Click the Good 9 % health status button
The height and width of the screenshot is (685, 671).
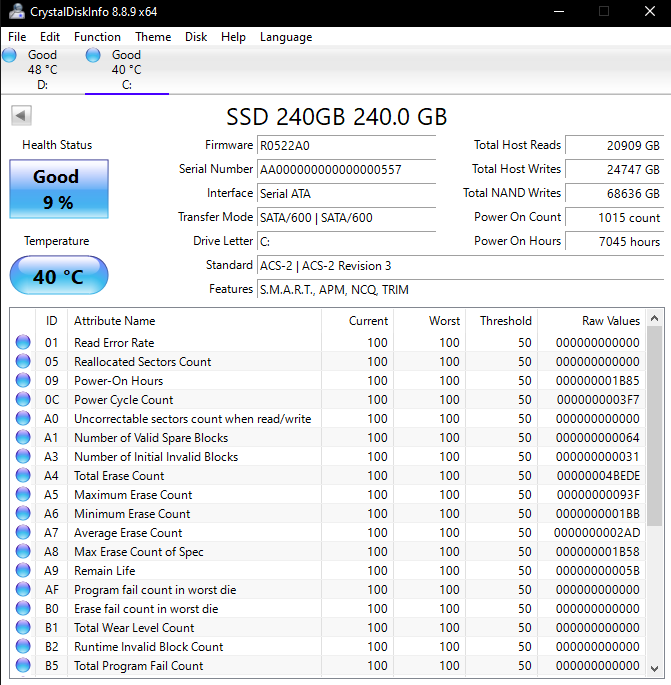[x=59, y=189]
